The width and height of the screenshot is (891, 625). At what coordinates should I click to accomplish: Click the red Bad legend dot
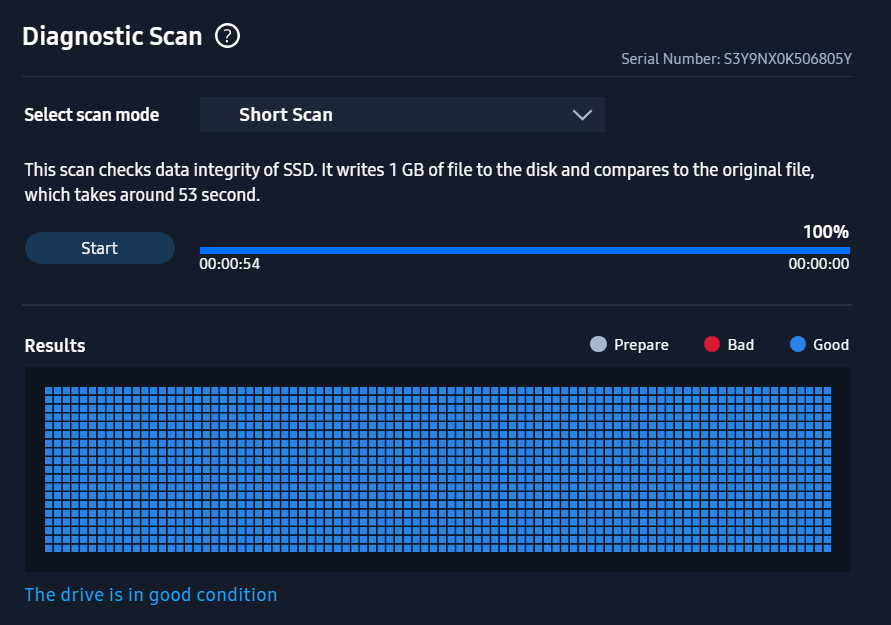coord(712,344)
